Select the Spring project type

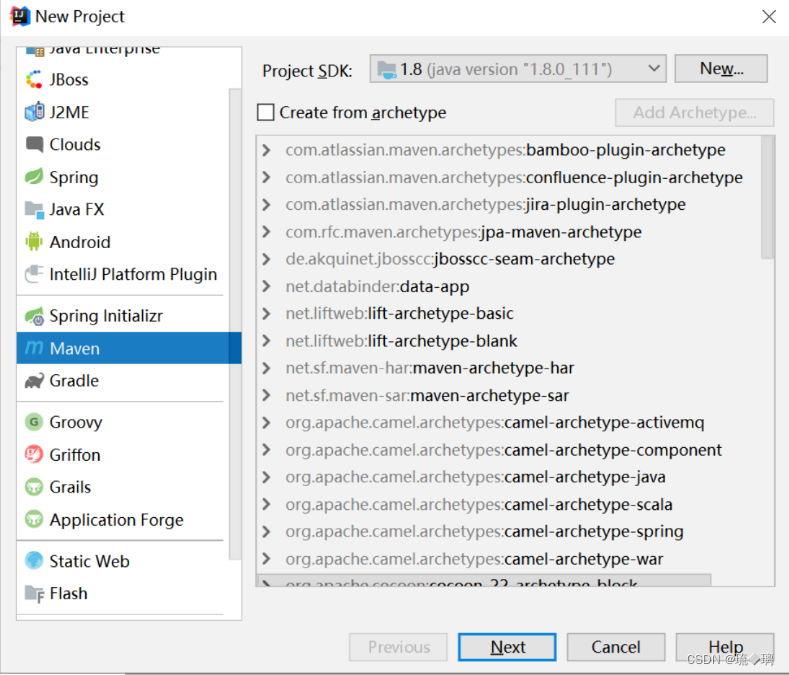point(123,177)
